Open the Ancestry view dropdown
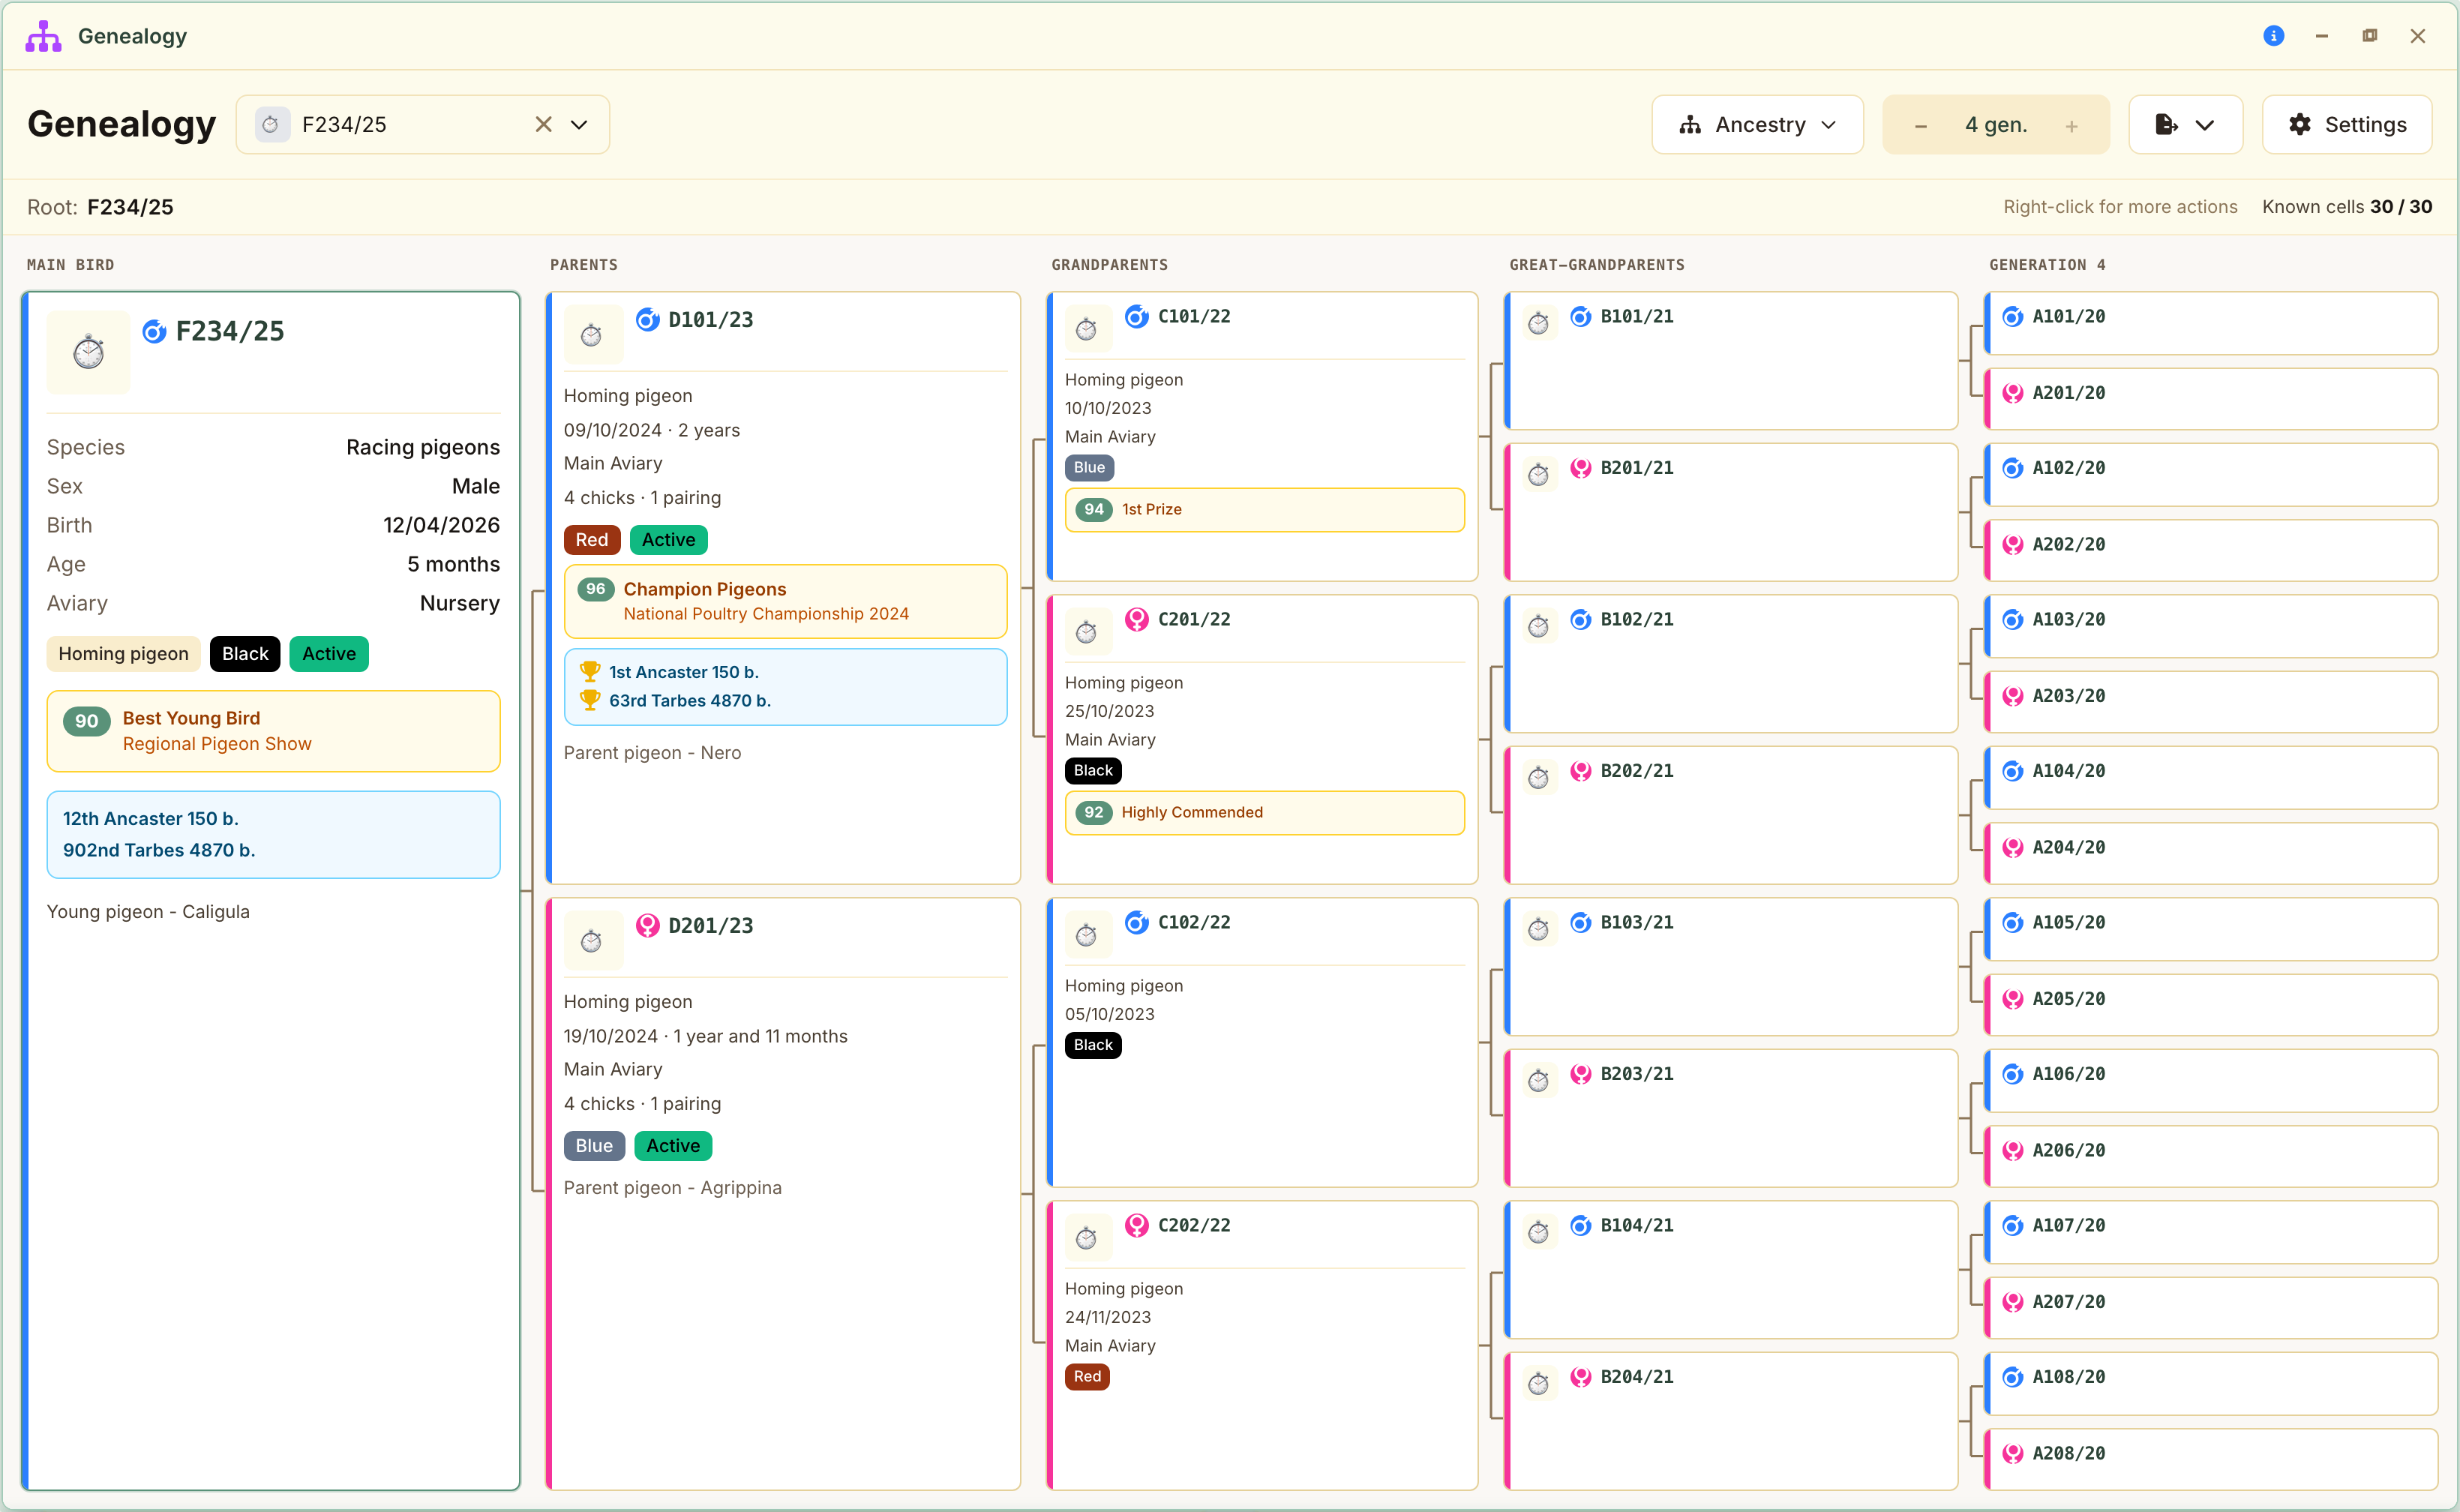Screen dimensions: 2460x1512 (x=1757, y=124)
